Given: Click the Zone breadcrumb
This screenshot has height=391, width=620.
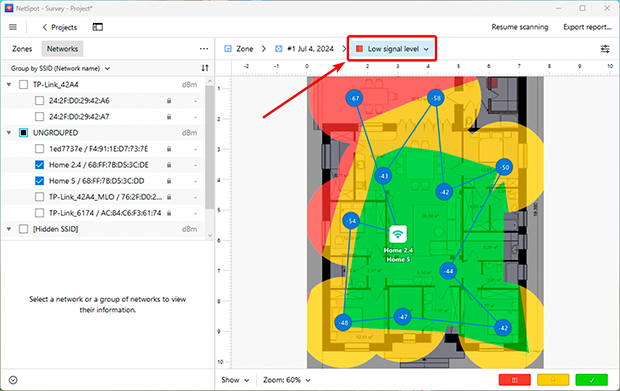Looking at the screenshot, I should [x=239, y=49].
